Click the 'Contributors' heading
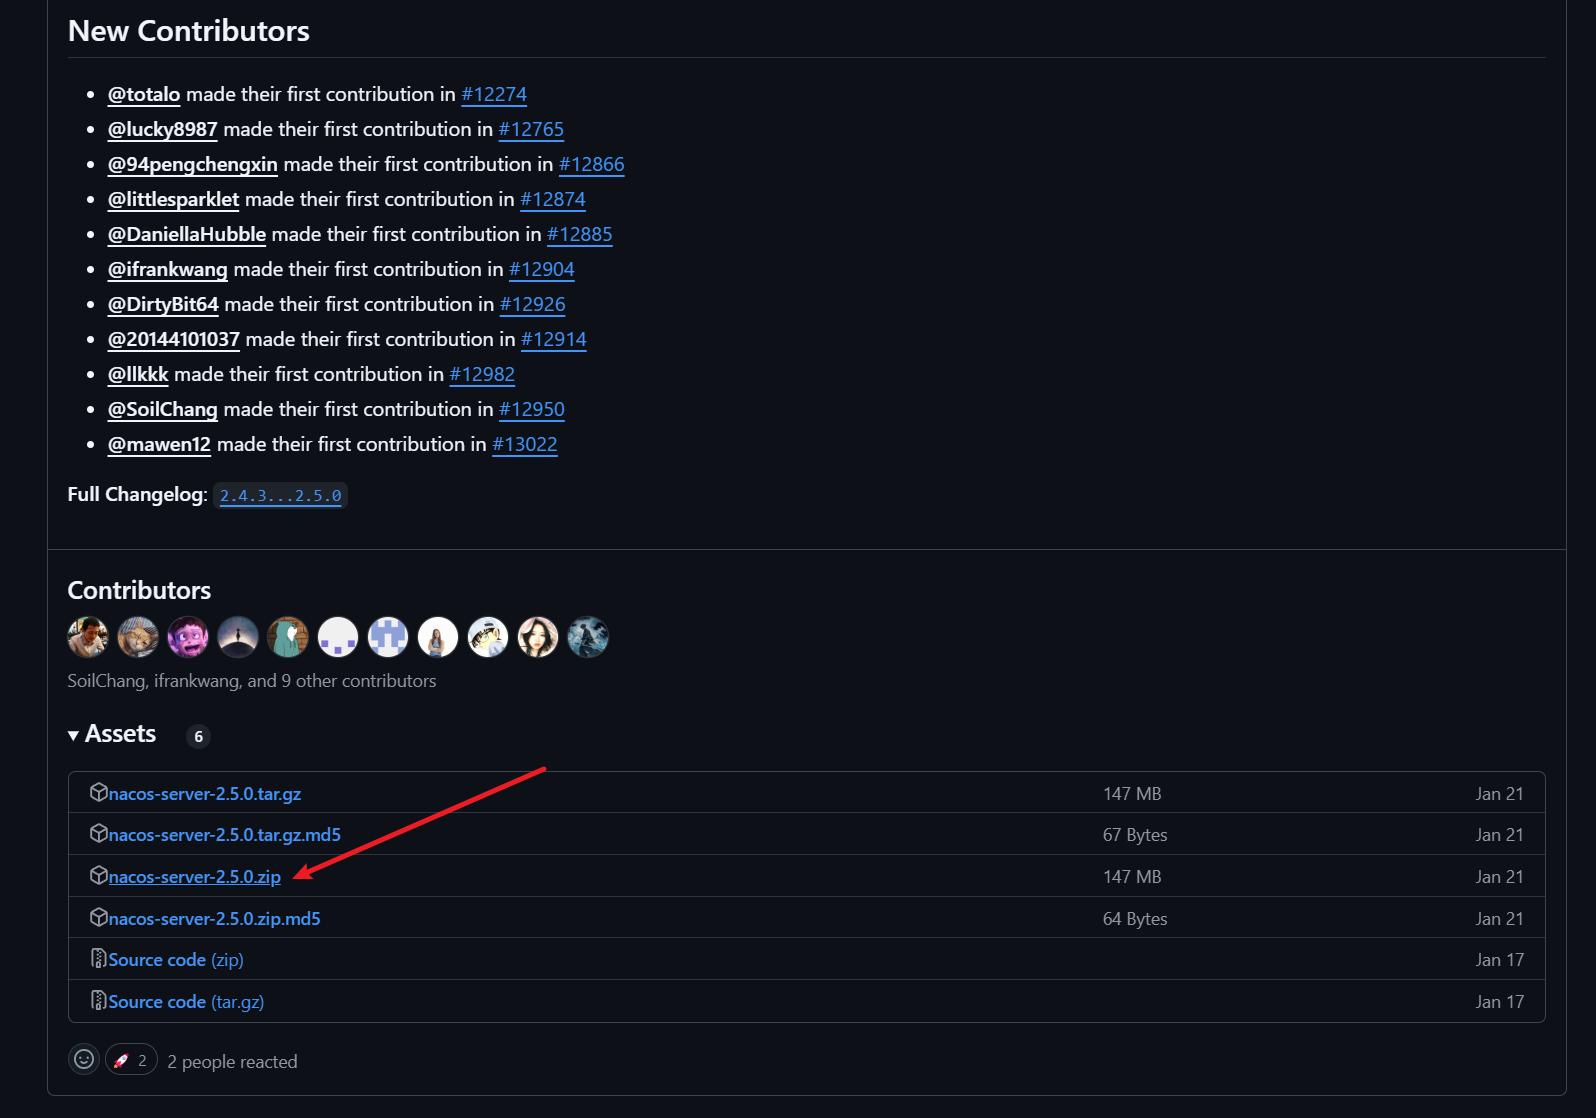The image size is (1596, 1118). (139, 590)
